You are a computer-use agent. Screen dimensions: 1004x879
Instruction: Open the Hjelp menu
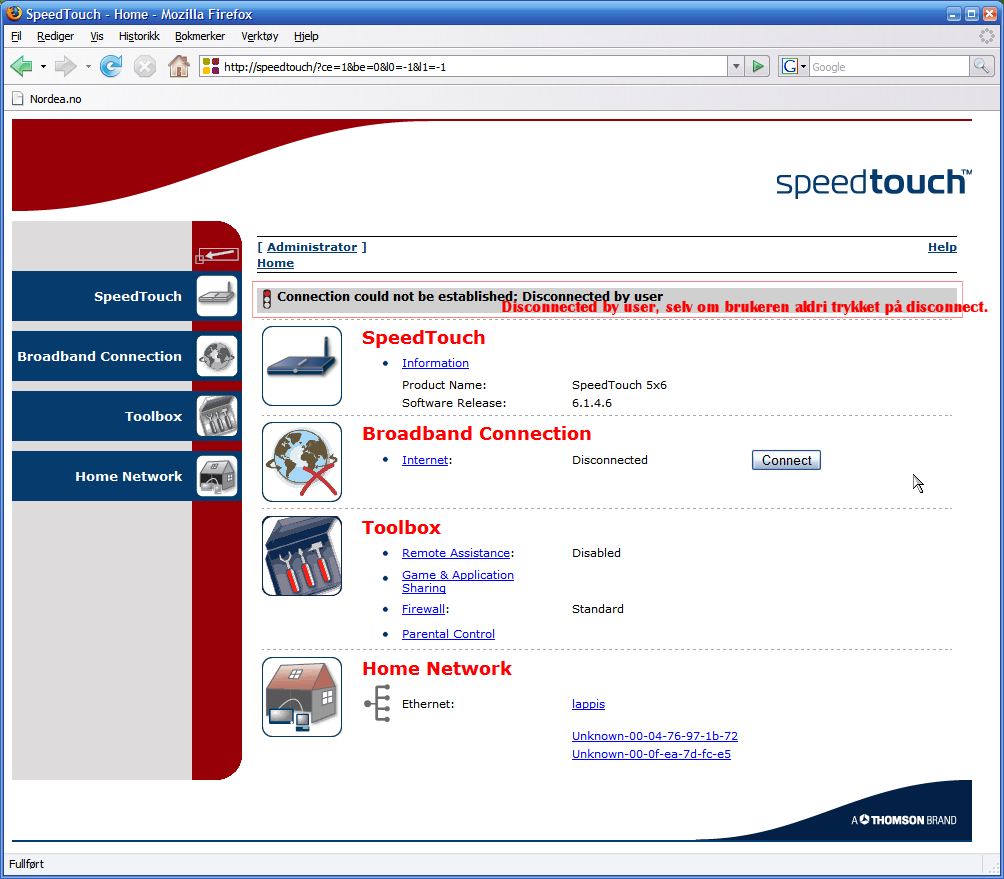pyautogui.click(x=306, y=36)
